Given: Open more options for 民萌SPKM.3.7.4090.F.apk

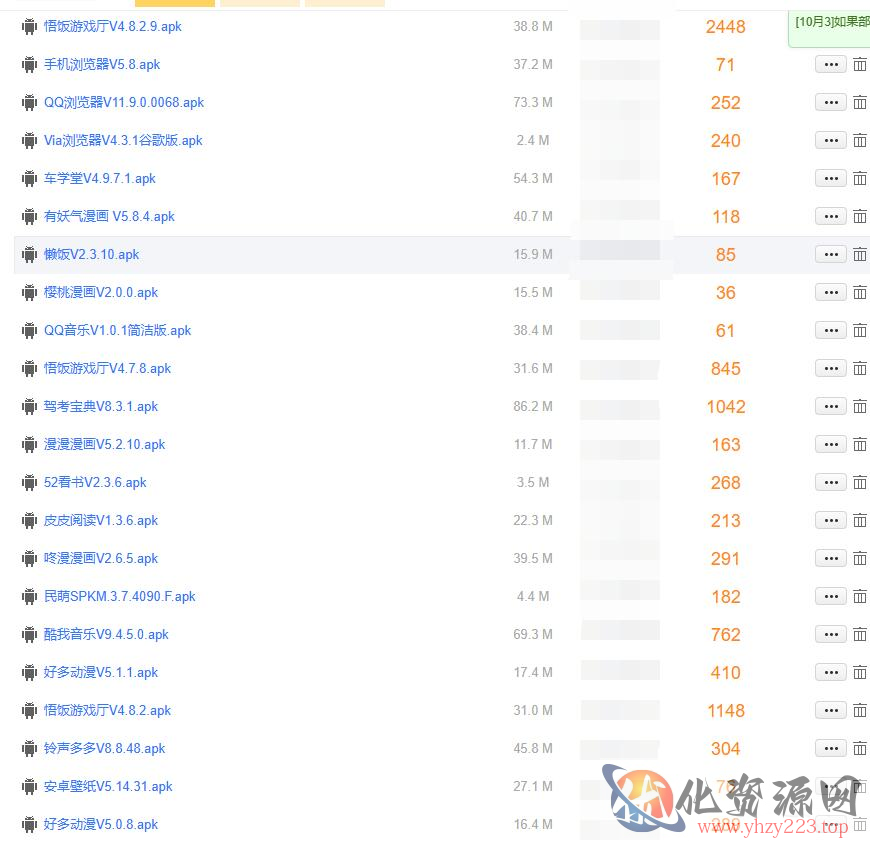Looking at the screenshot, I should click(x=831, y=597).
